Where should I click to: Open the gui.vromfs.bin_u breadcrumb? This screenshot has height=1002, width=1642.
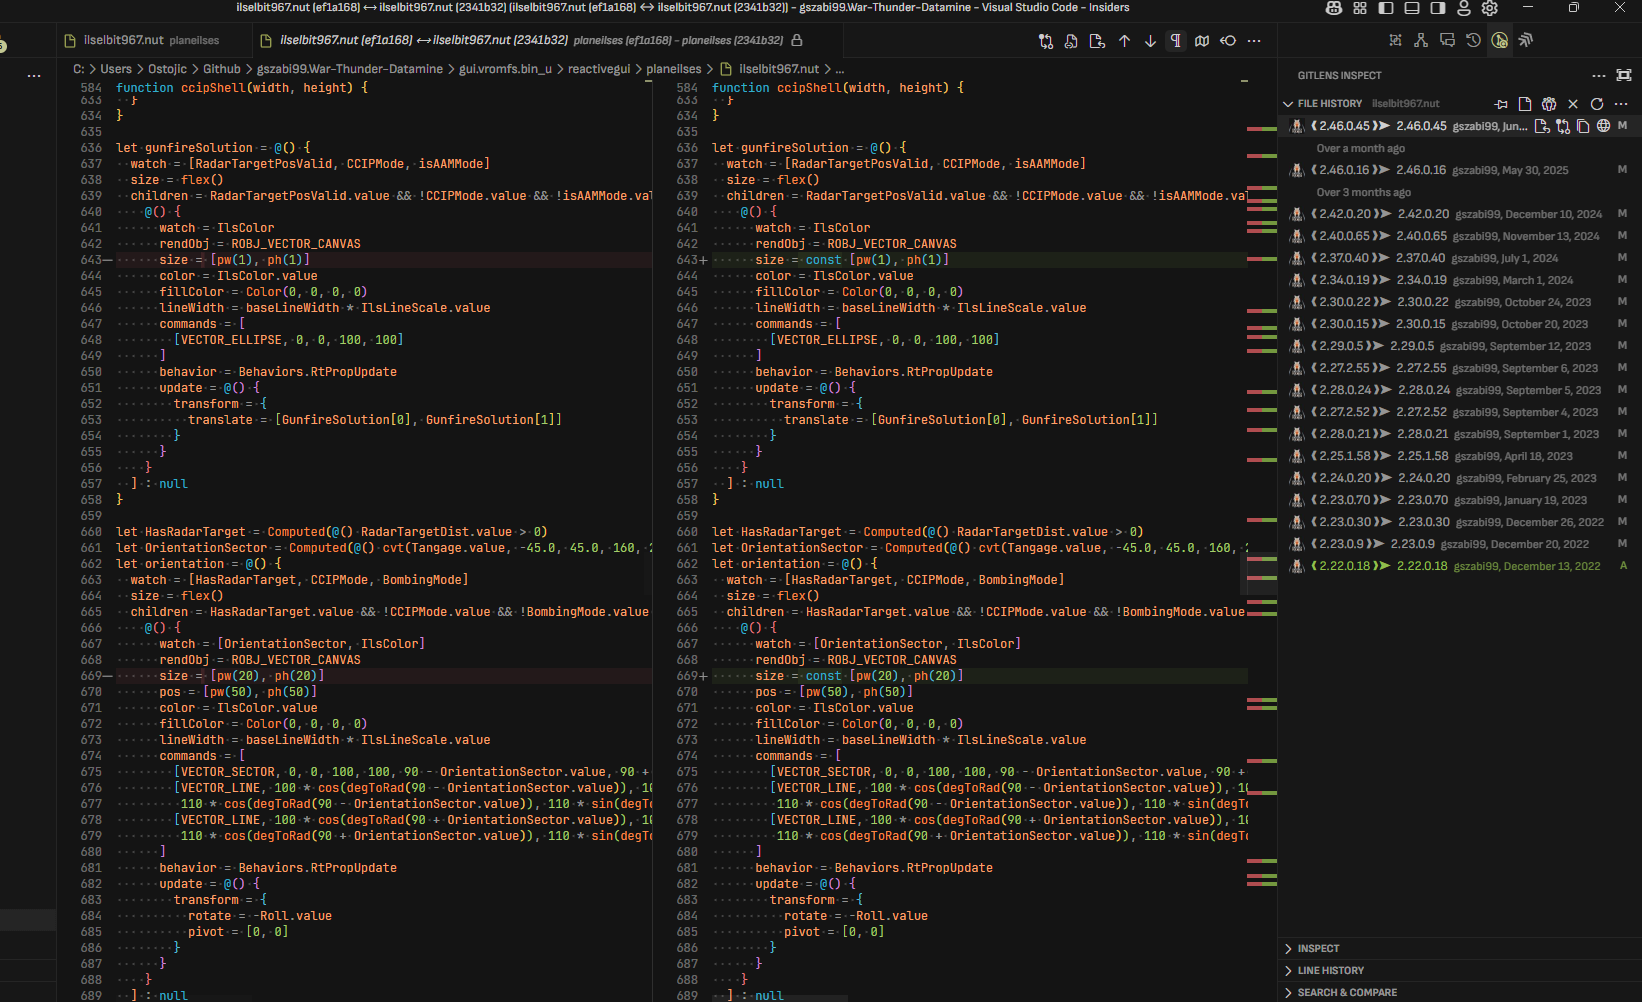[505, 69]
